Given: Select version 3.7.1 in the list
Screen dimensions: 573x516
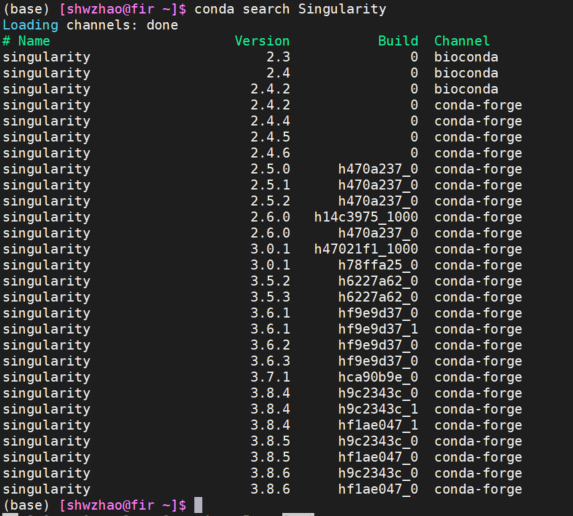Looking at the screenshot, I should (x=270, y=377).
